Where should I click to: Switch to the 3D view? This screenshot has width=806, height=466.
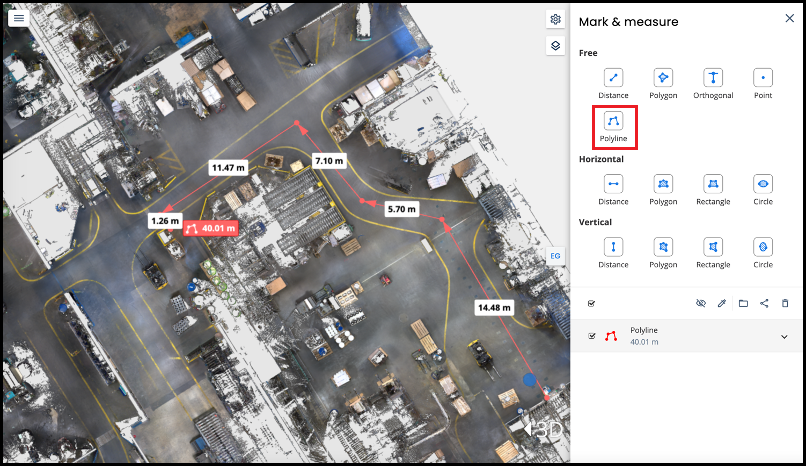pos(543,430)
